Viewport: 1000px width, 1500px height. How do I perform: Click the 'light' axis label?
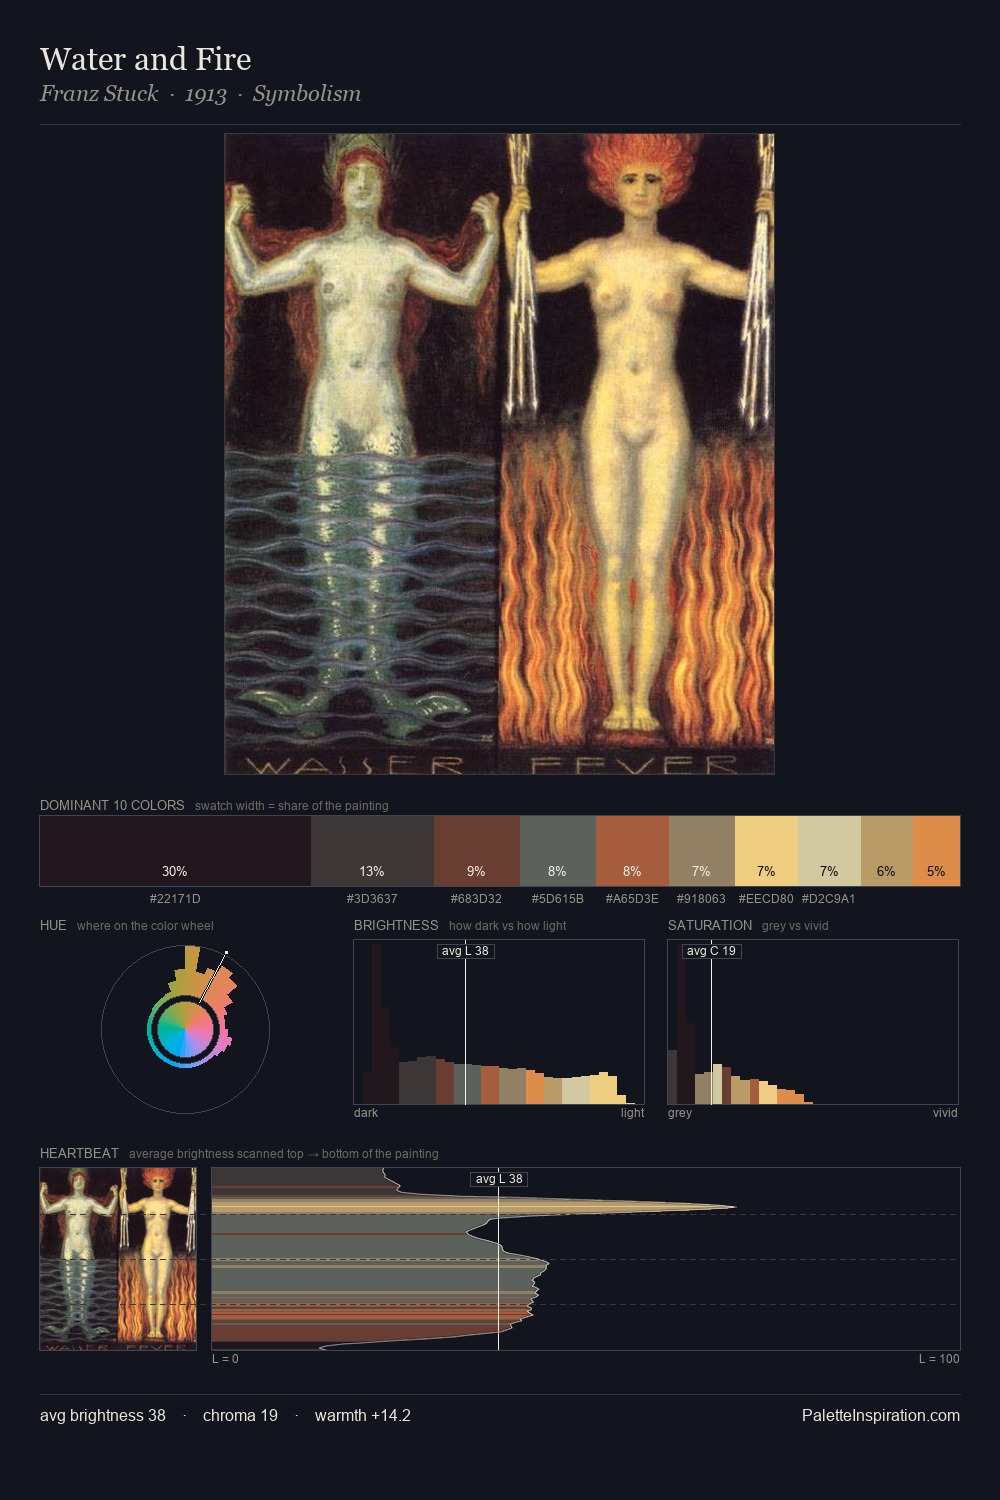point(632,1113)
